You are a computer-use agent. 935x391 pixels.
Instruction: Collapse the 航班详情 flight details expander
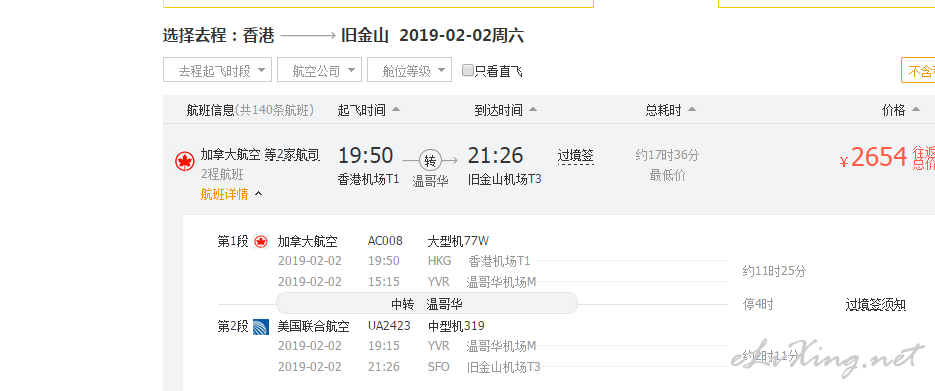pos(231,194)
